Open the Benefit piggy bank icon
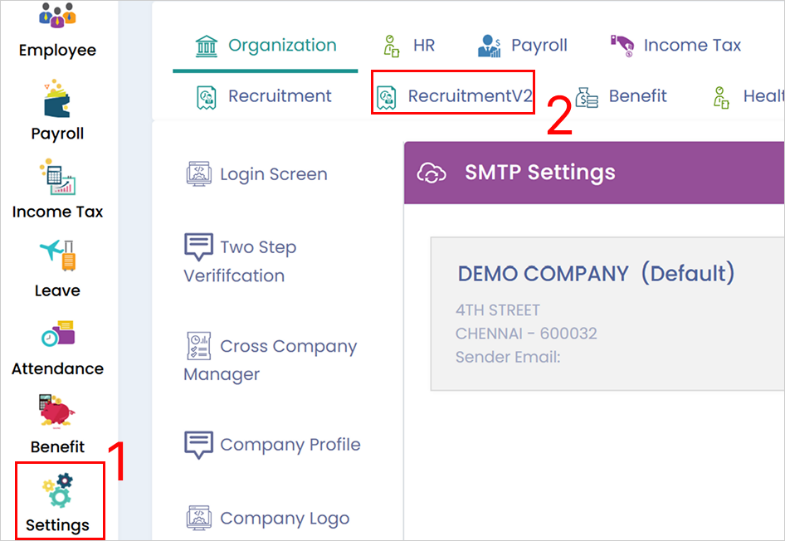785x541 pixels. point(56,411)
